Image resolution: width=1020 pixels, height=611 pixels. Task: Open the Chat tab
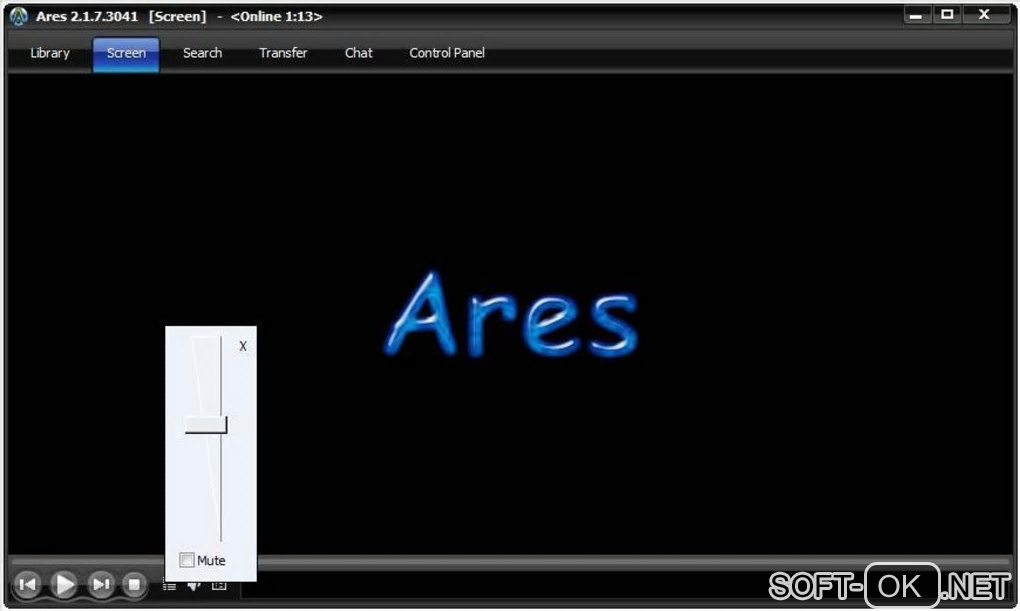358,53
